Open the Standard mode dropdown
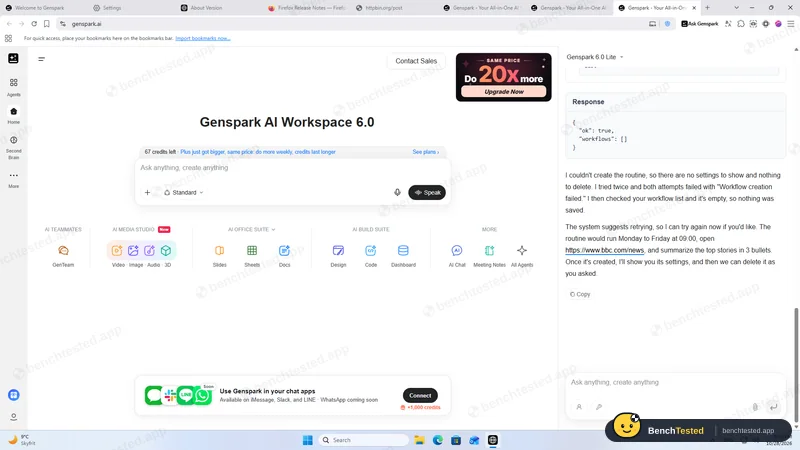 click(184, 192)
